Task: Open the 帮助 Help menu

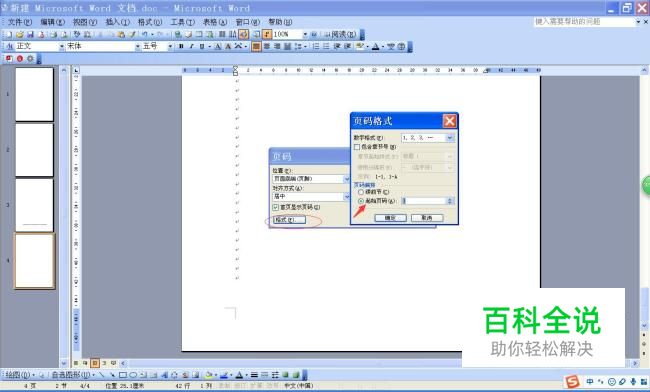Action: click(280, 22)
